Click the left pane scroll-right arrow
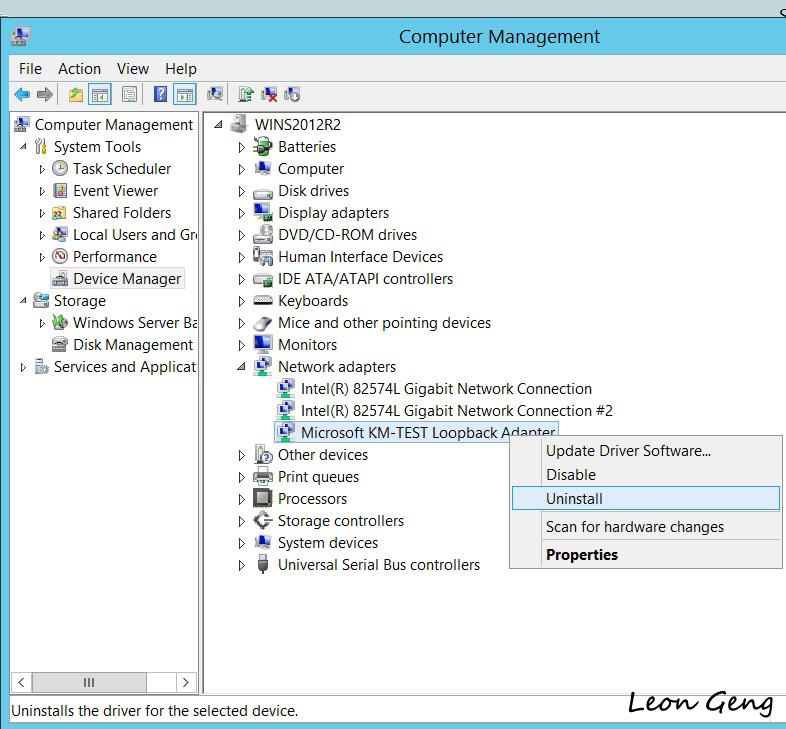 pyautogui.click(x=186, y=682)
